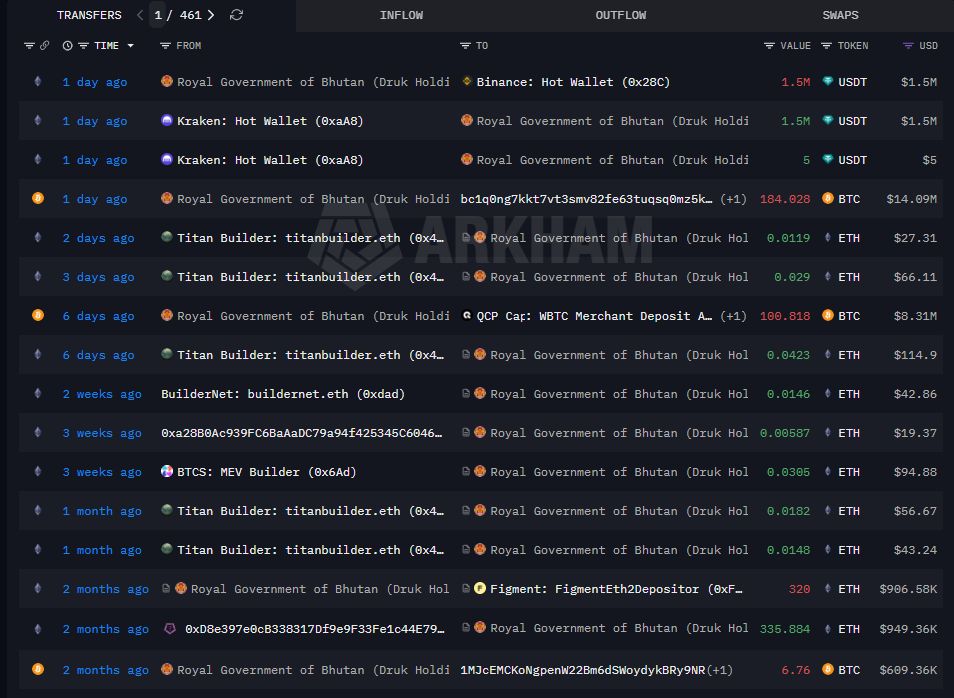Switch to the OUTFLOW tab
The image size is (954, 698).
pos(620,15)
